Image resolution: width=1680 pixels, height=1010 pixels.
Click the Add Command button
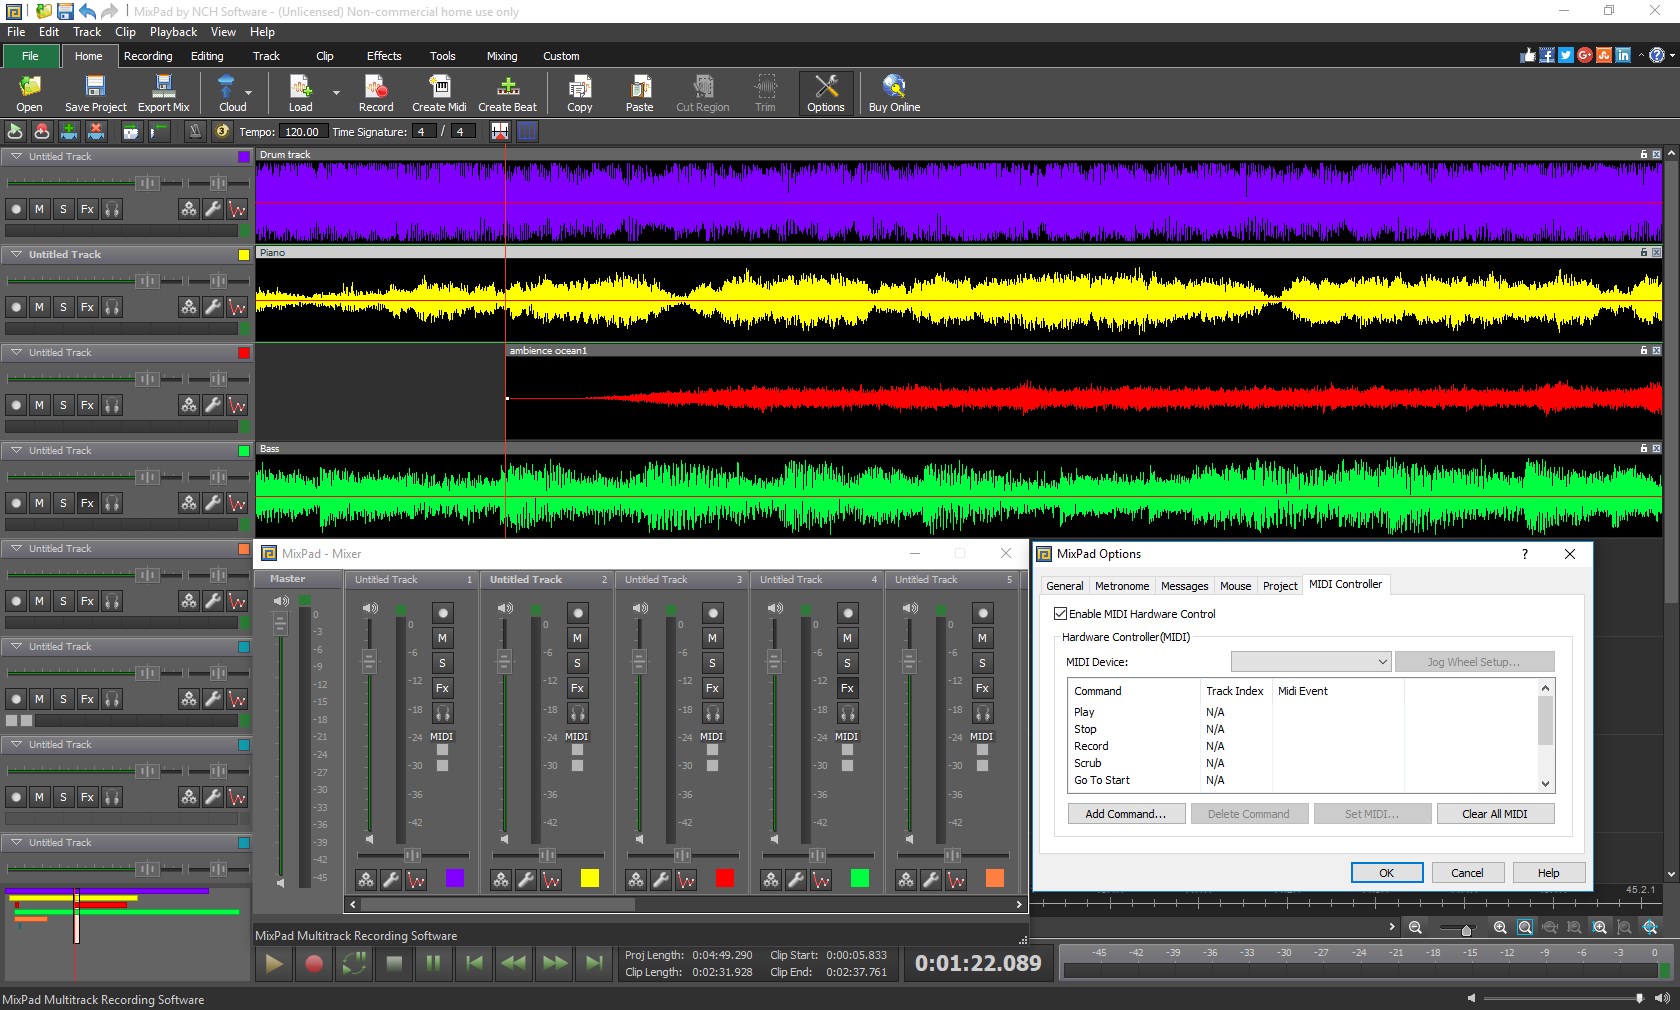(x=1125, y=813)
